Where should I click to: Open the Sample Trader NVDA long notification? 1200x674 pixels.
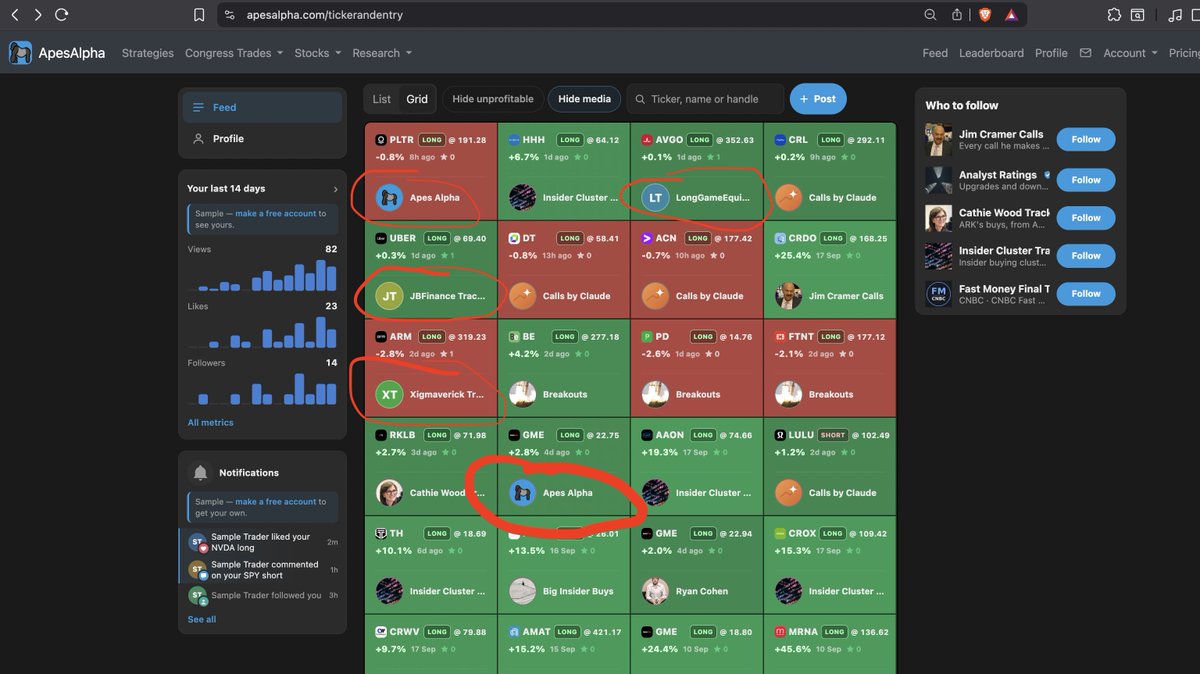click(262, 542)
